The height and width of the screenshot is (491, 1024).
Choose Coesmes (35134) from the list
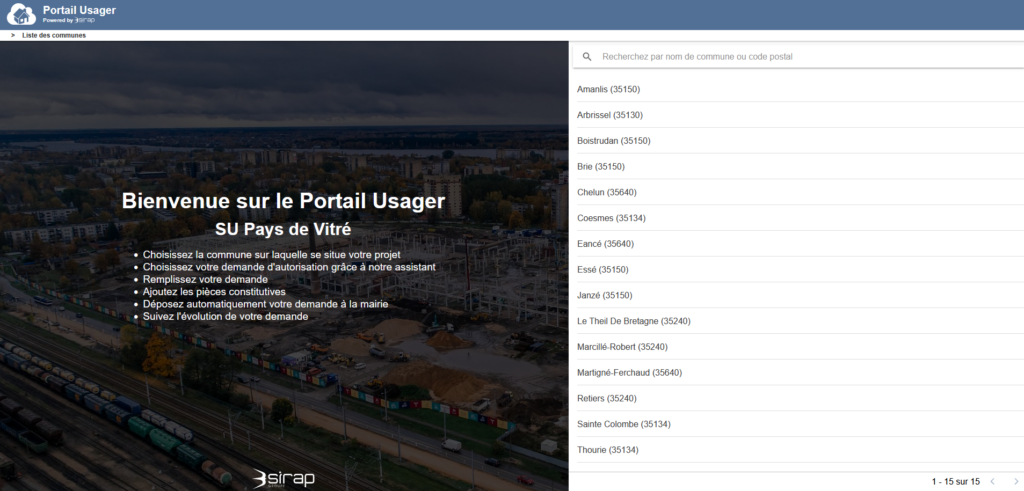click(x=612, y=218)
